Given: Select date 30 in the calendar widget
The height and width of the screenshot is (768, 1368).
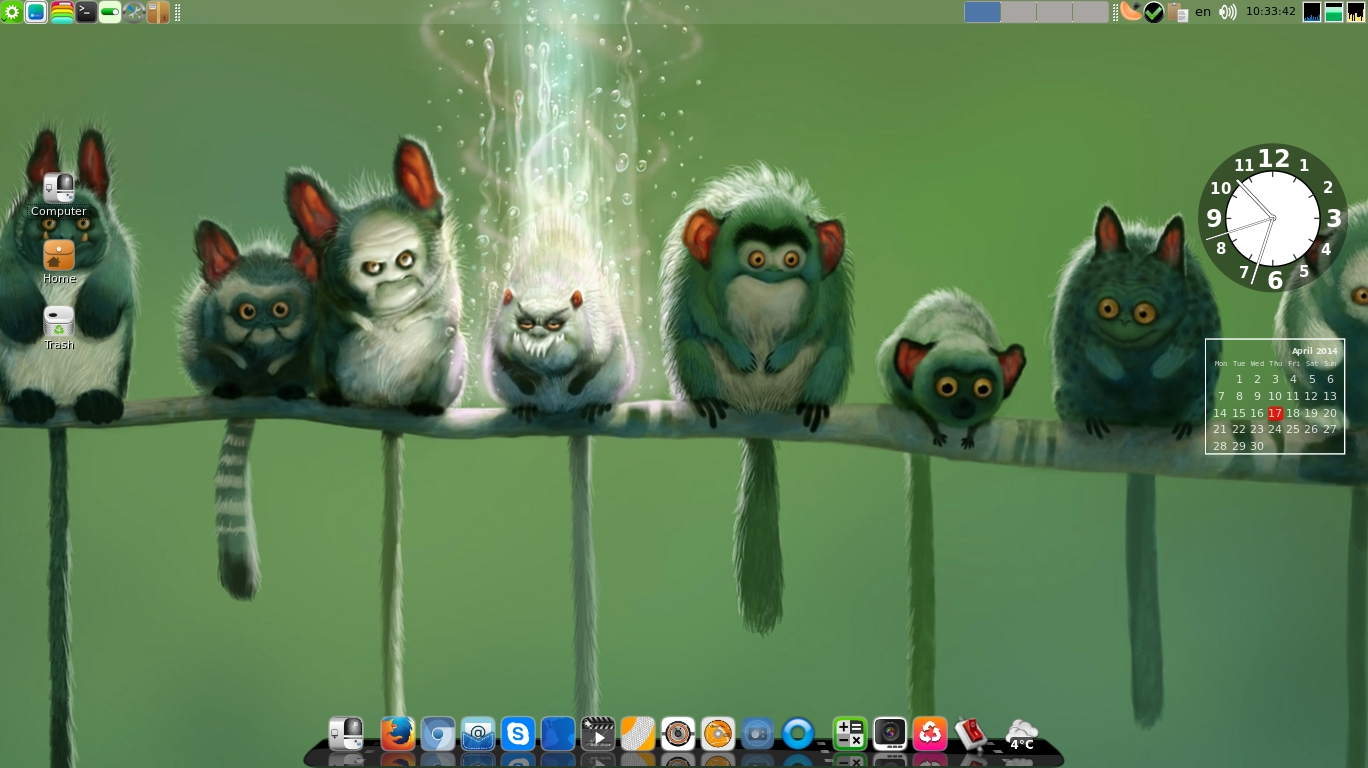Looking at the screenshot, I should [x=1257, y=446].
